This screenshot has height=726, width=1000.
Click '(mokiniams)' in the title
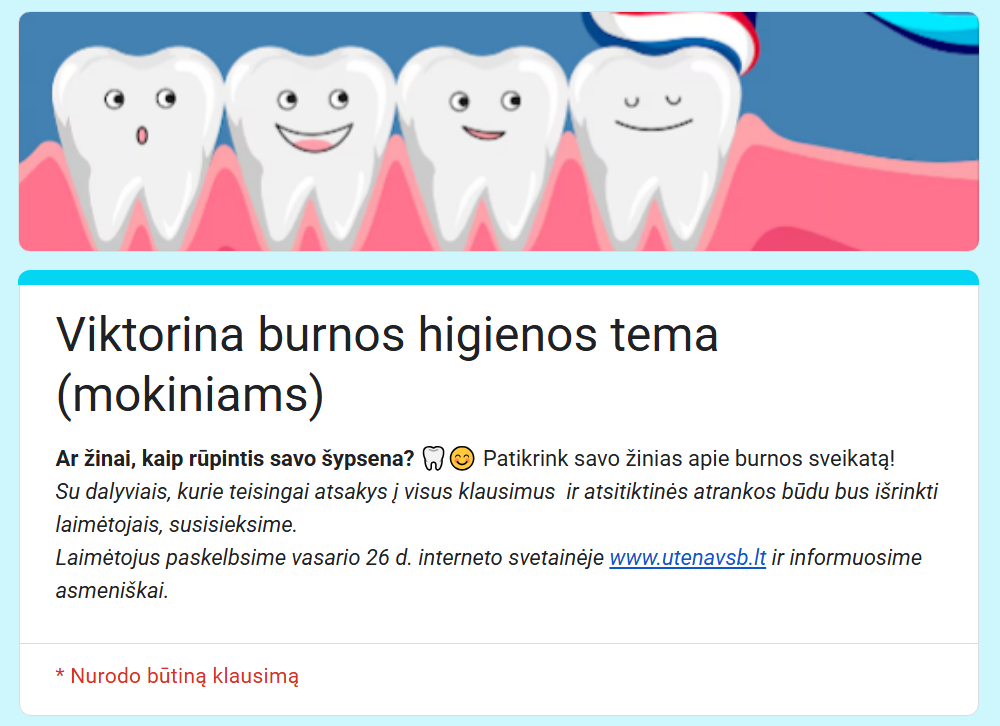pos(190,396)
